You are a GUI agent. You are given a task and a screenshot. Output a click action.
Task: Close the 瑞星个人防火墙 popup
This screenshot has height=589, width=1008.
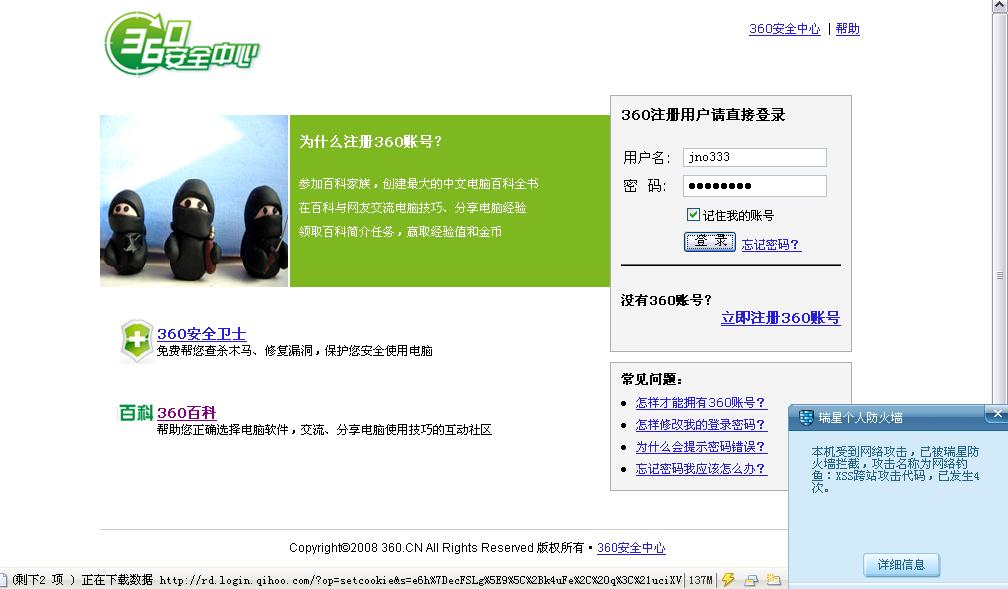pyautogui.click(x=997, y=413)
